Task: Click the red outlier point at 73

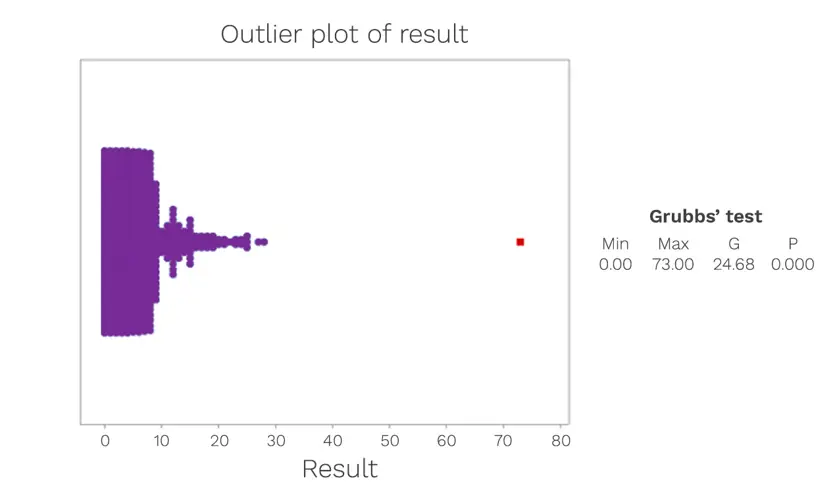Action: [520, 242]
